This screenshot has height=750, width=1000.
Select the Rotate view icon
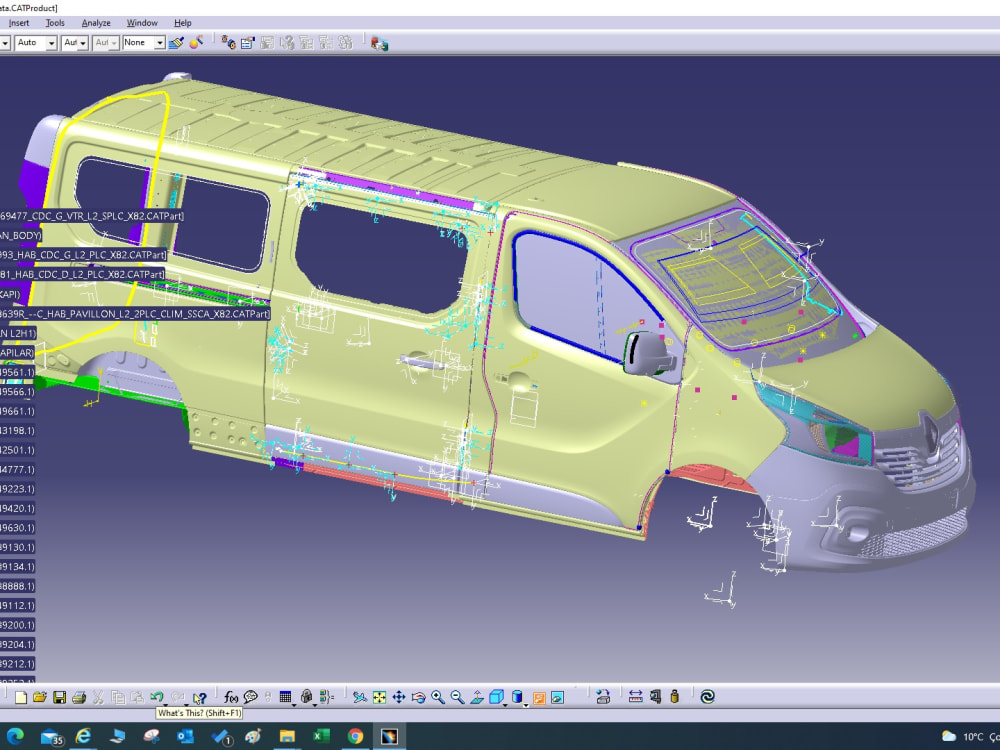click(418, 697)
